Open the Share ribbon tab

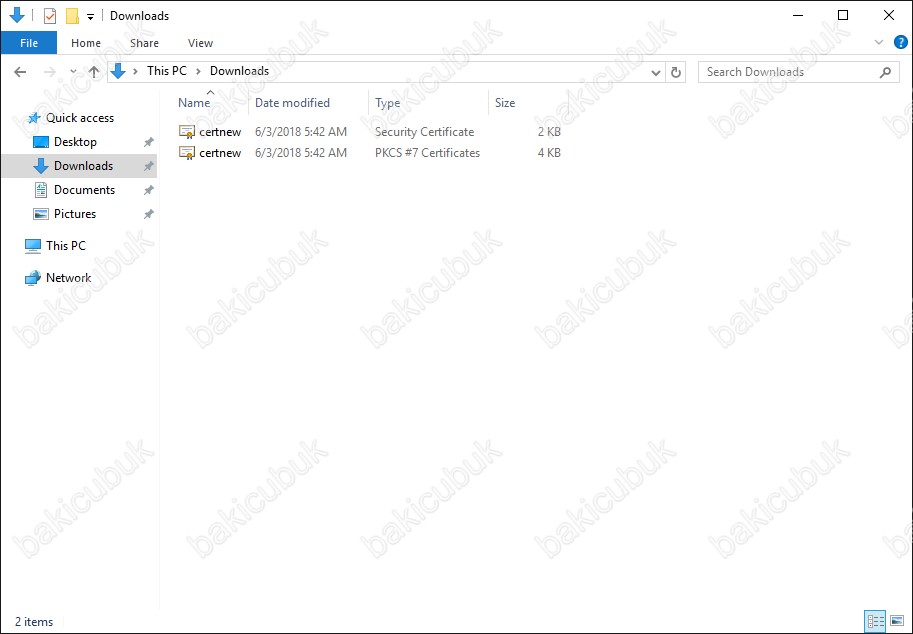(144, 43)
